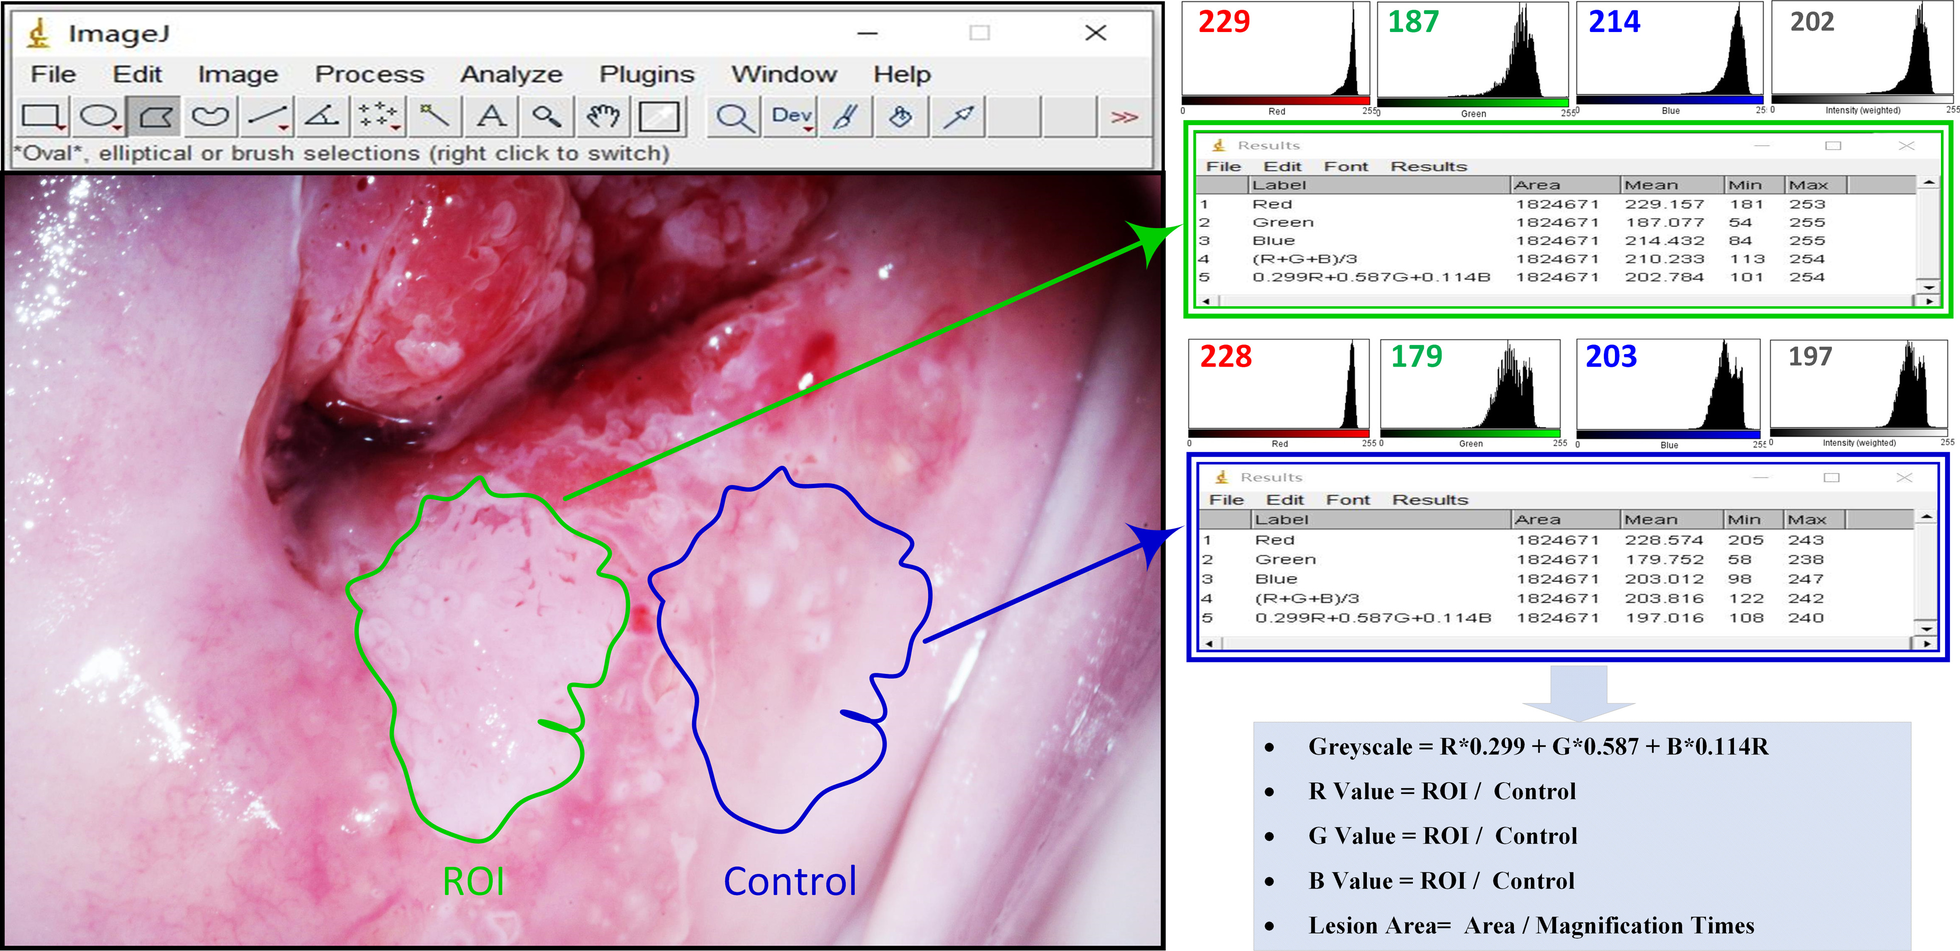The image size is (1960, 951).
Task: Click scroll right arrow in lower Results window
Action: coord(1927,644)
